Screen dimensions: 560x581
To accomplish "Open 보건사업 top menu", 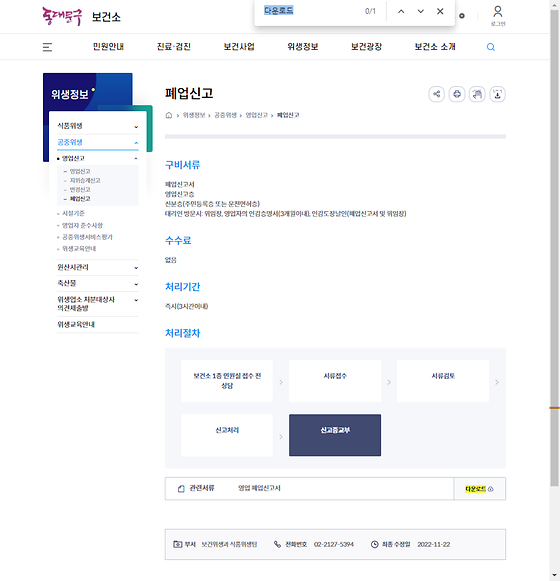I will pos(239,47).
